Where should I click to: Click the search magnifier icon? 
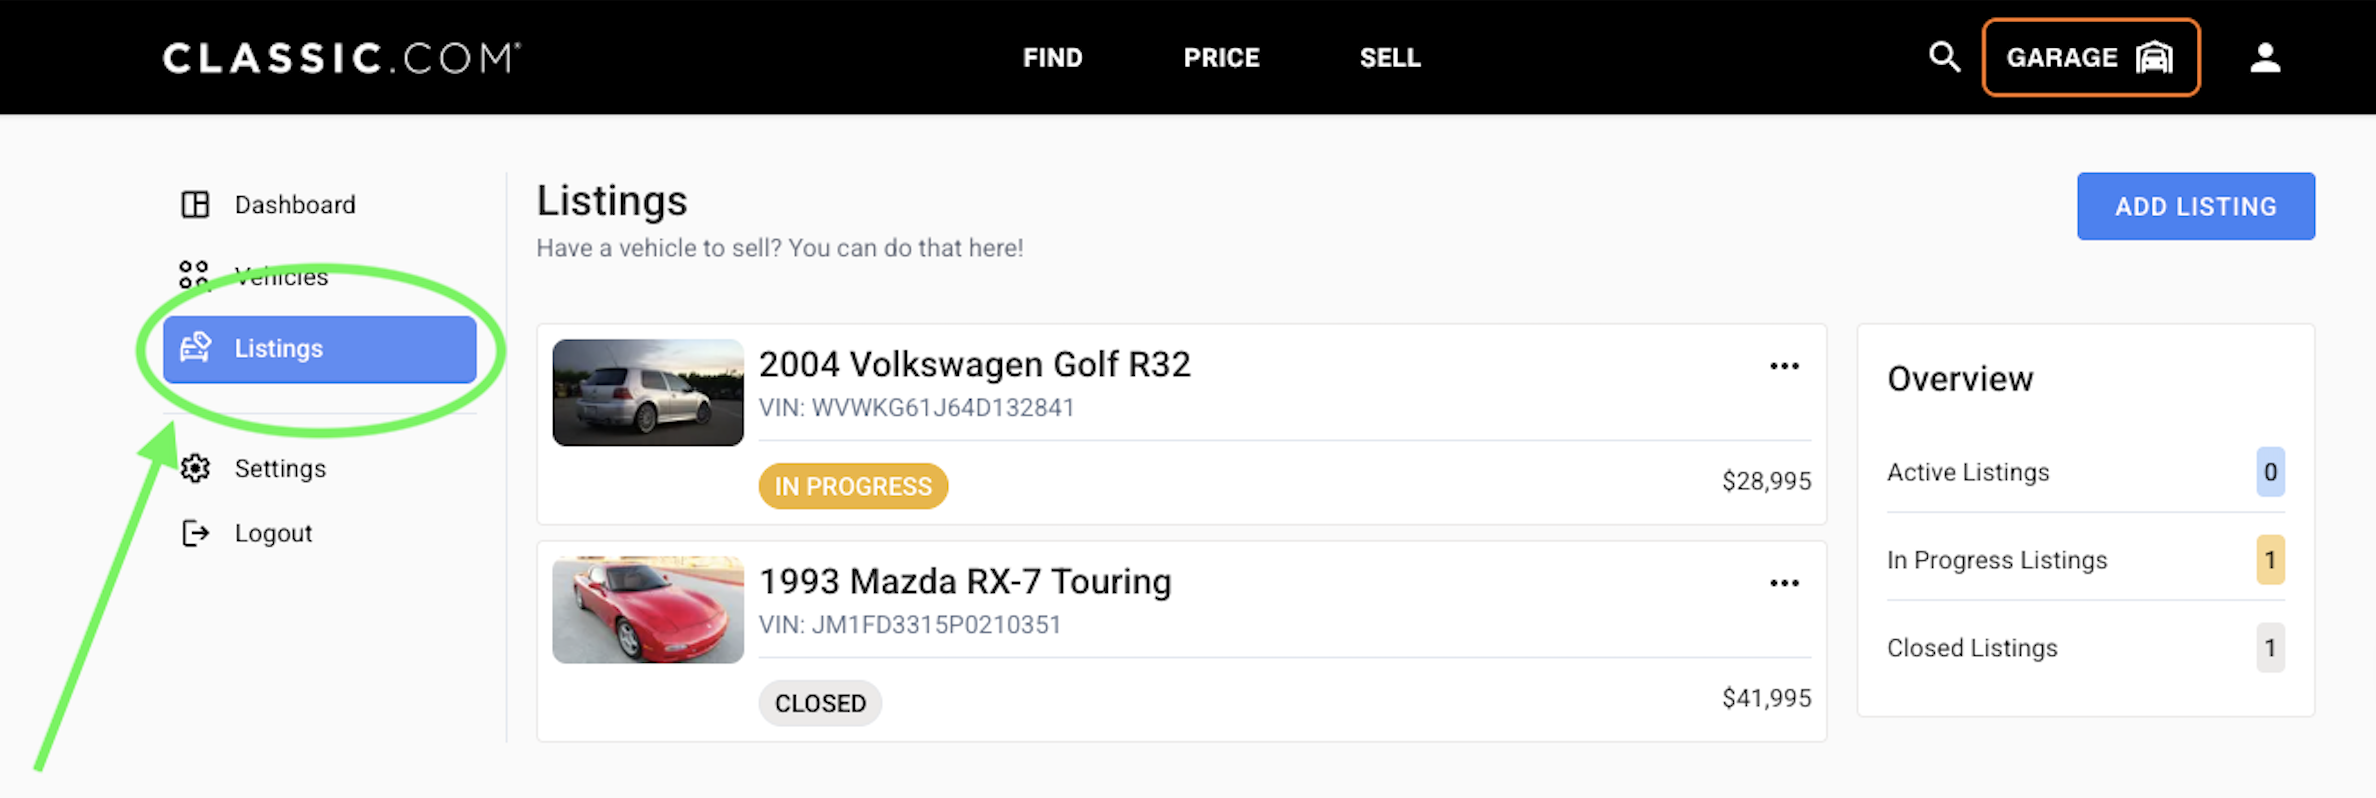pyautogui.click(x=1944, y=57)
